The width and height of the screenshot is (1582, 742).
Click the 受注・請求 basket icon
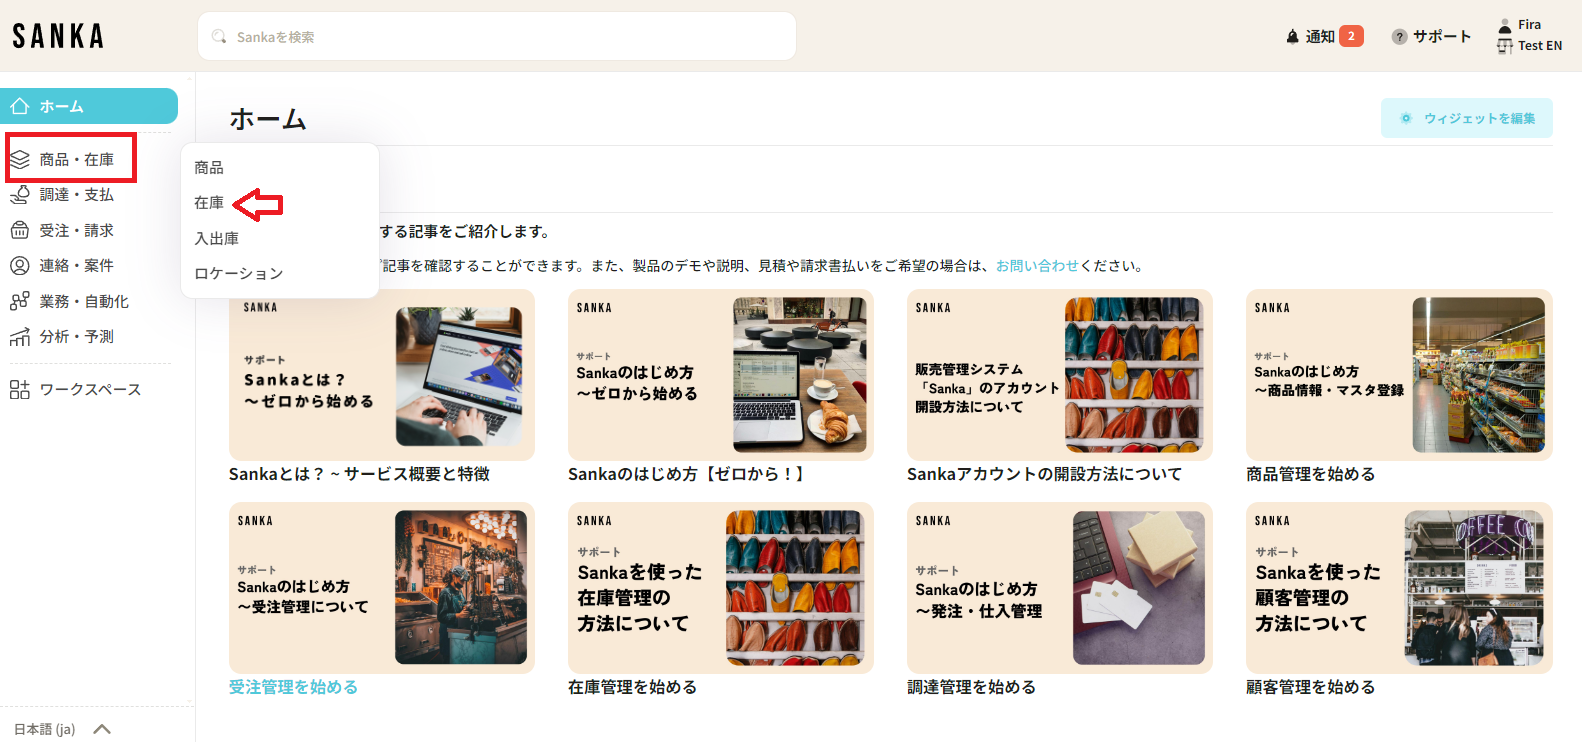click(20, 231)
